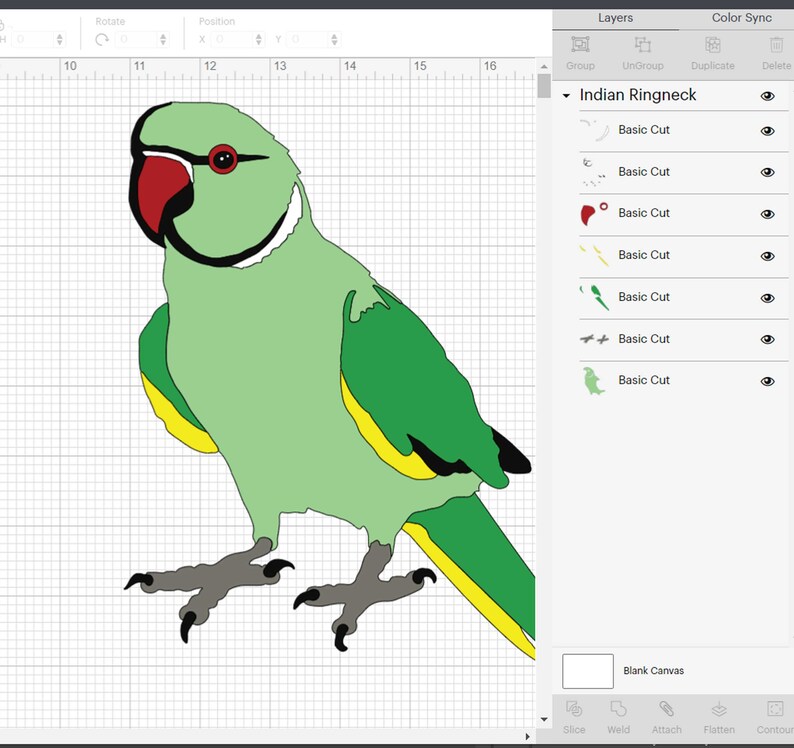Click the Contour tool icon
This screenshot has width=794, height=748.
click(775, 709)
